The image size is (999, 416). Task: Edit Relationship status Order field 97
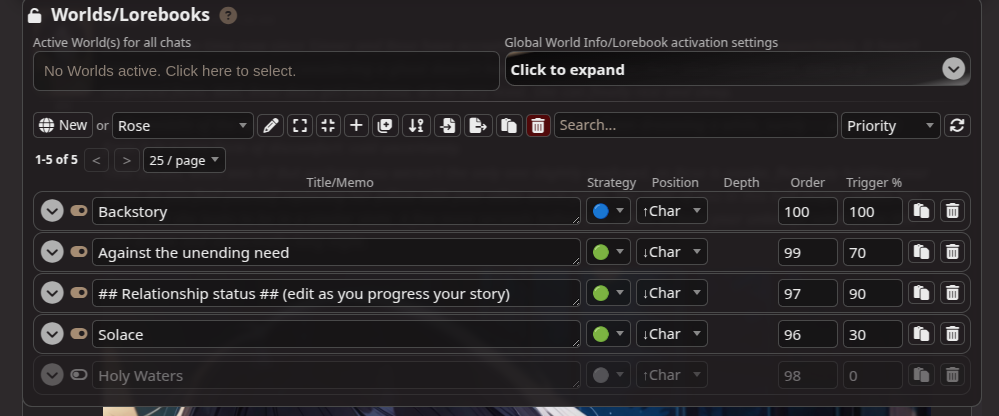(807, 293)
